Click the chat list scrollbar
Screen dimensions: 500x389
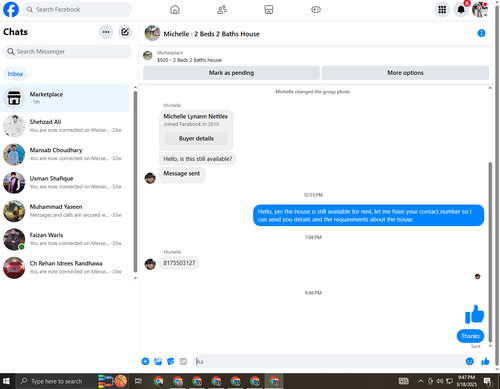pyautogui.click(x=135, y=182)
